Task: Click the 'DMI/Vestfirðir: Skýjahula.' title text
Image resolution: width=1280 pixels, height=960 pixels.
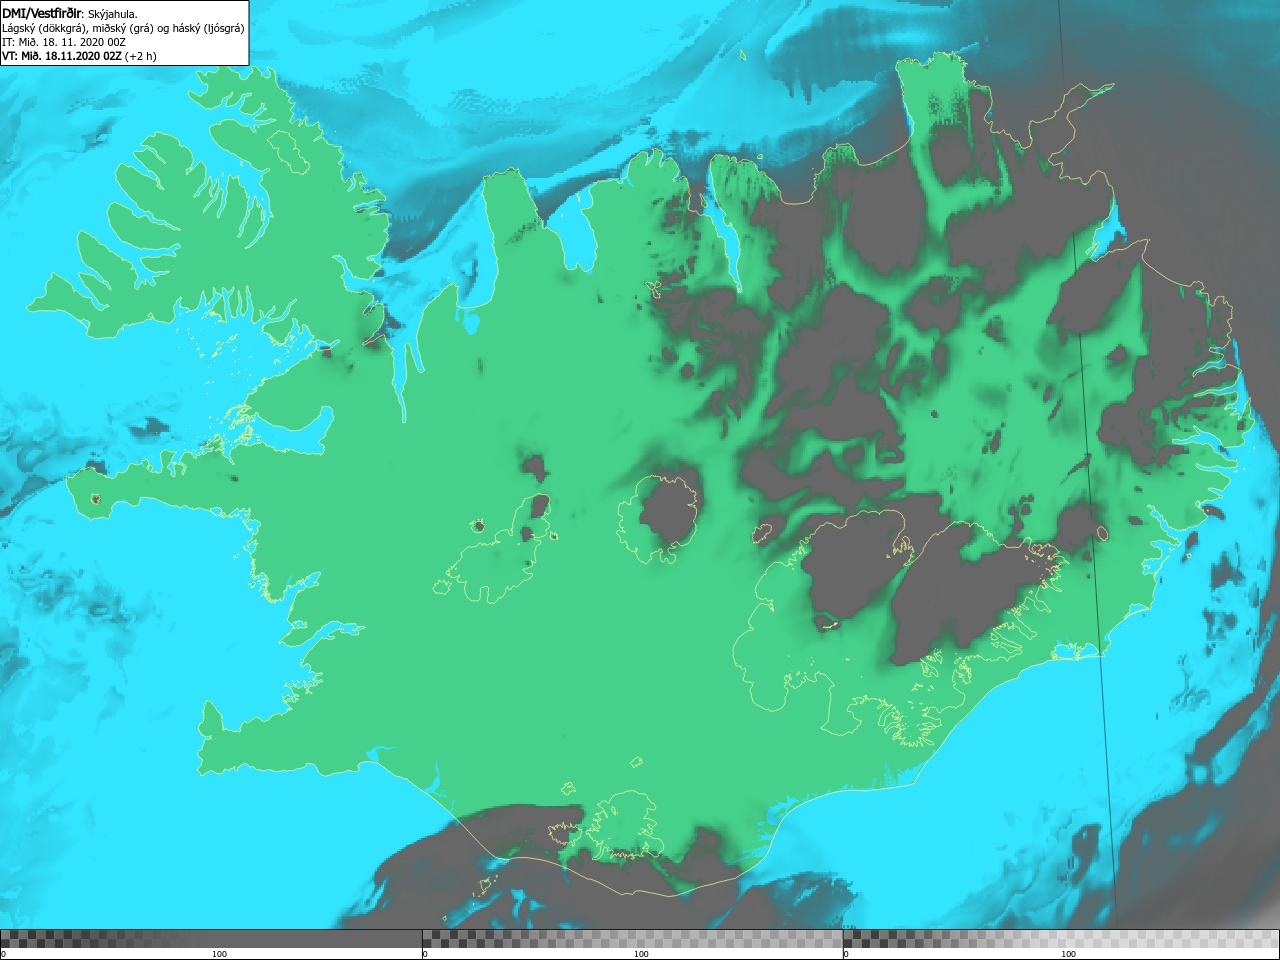Action: (x=70, y=13)
